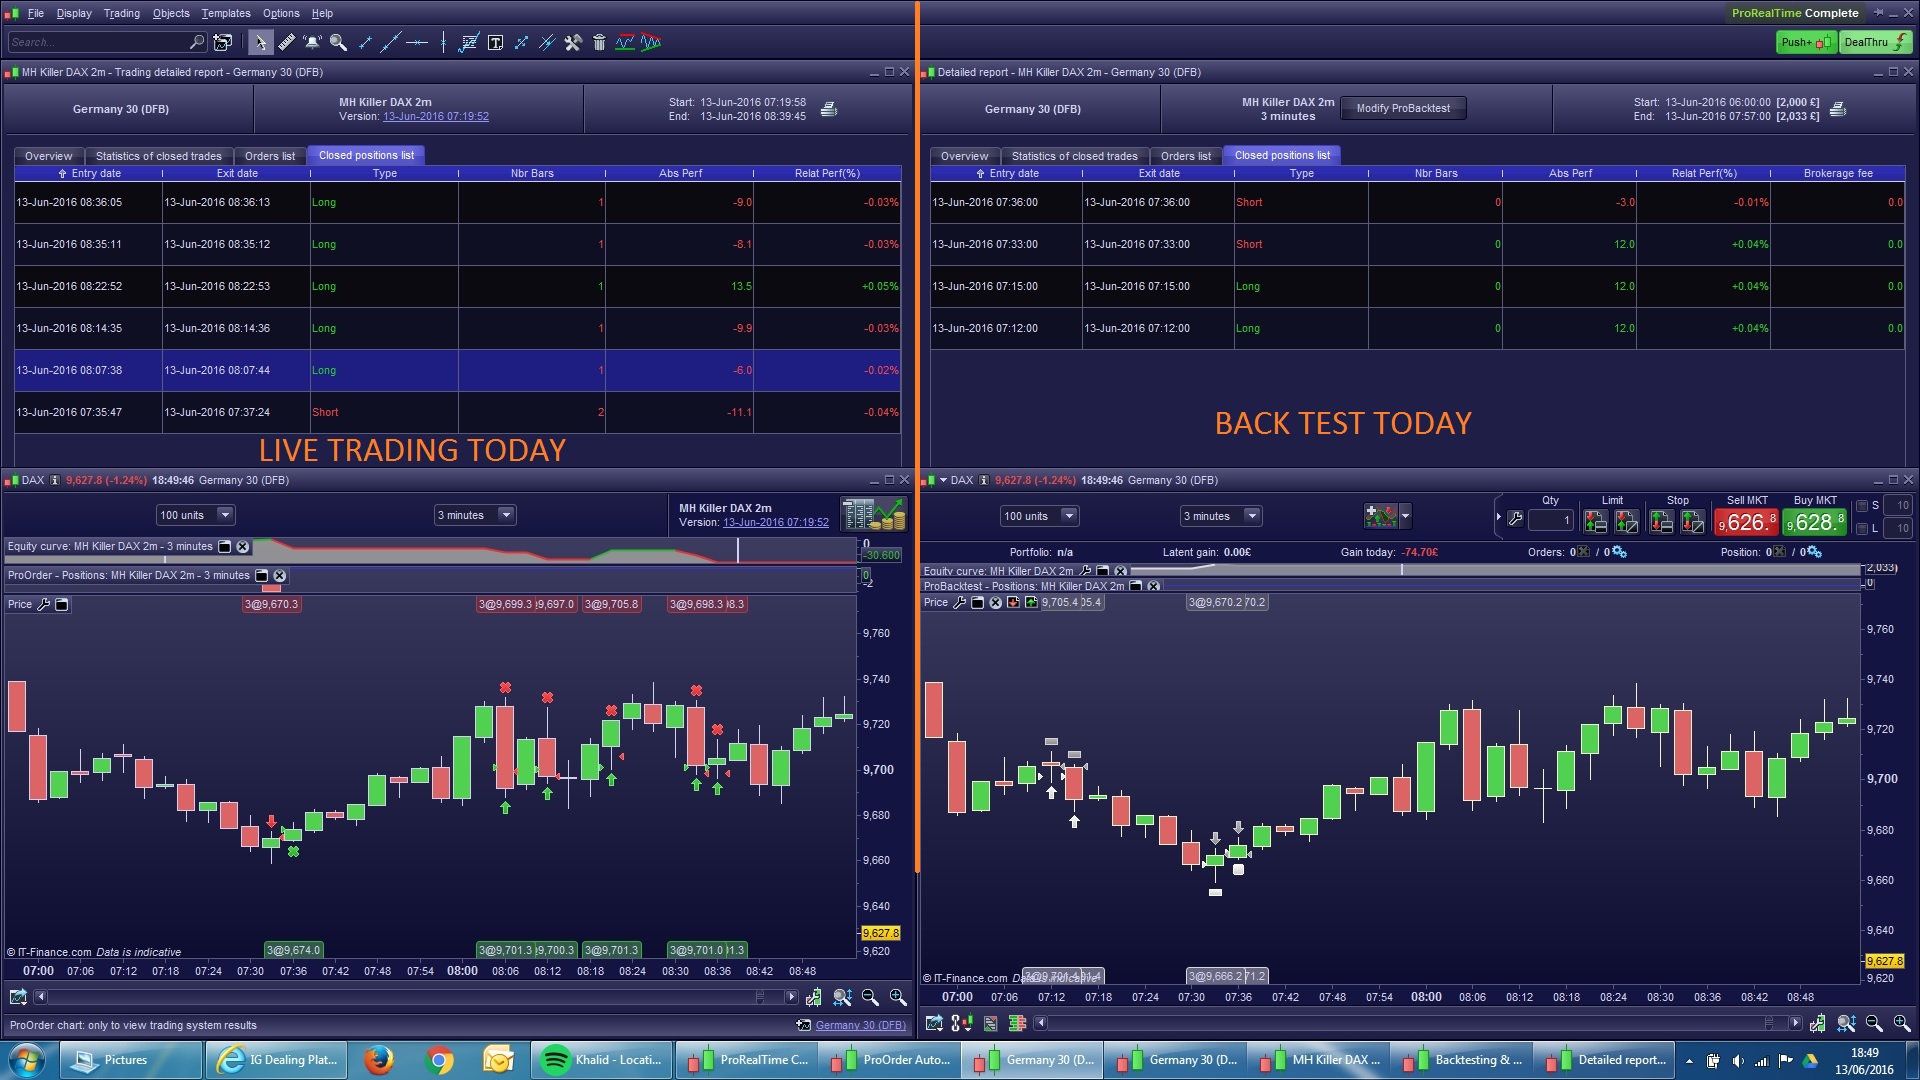Screen dimensions: 1920x1080
Task: Expand the chart style dropdown arrow
Action: click(1405, 516)
